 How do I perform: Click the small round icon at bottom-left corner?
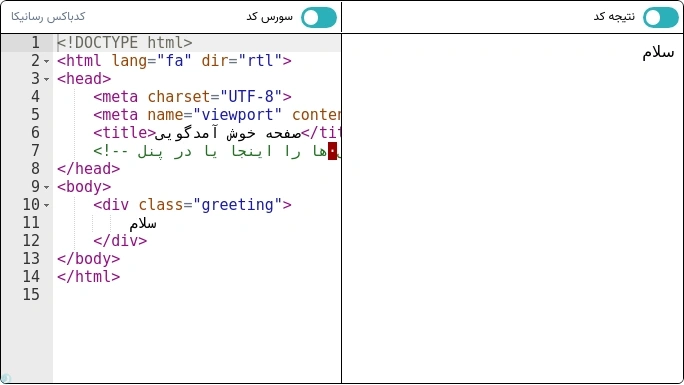pyautogui.click(x=6, y=378)
